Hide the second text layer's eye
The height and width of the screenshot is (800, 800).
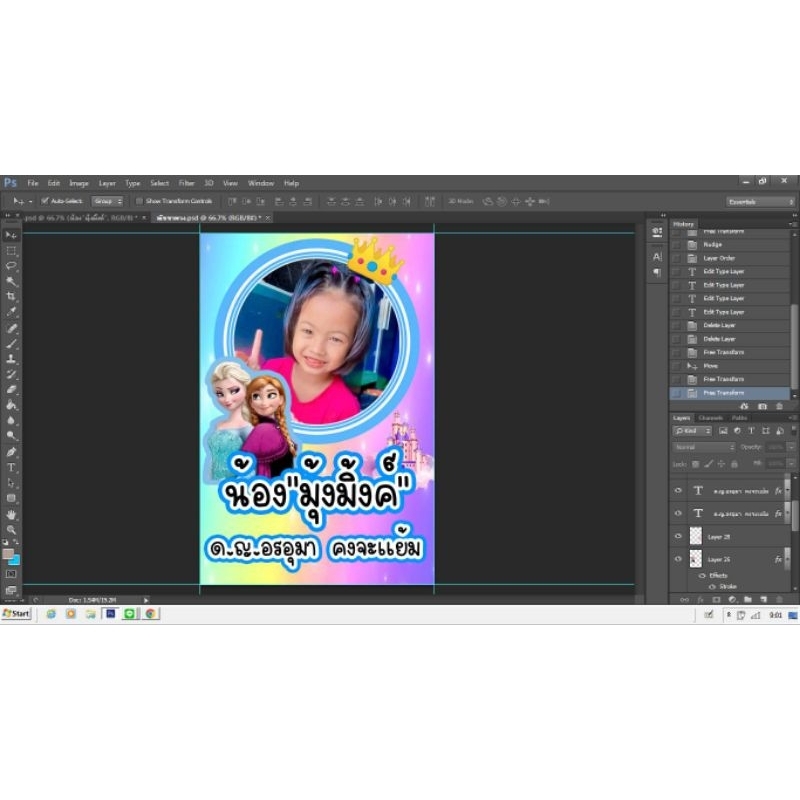tap(678, 513)
